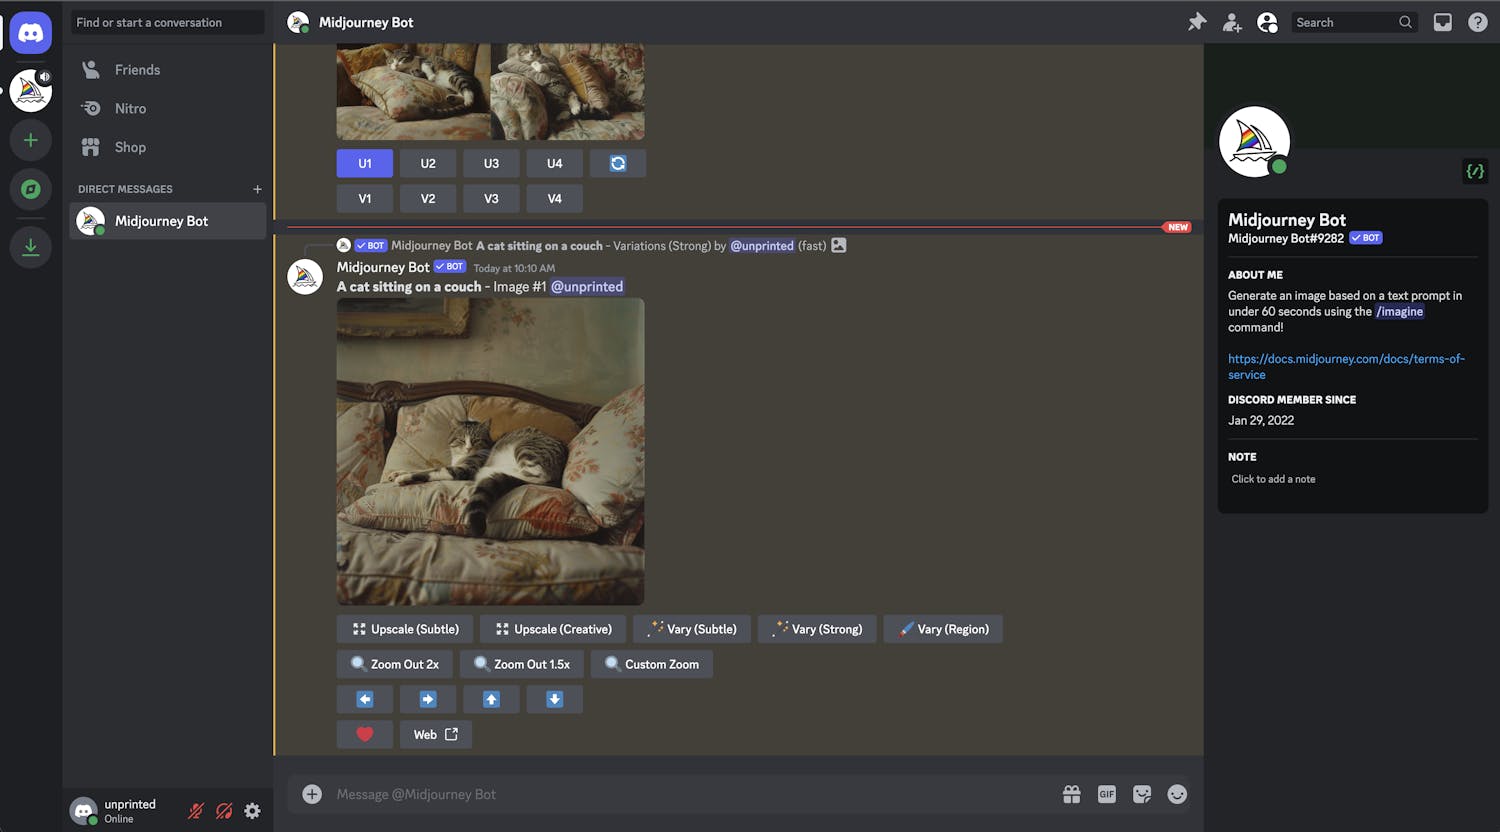Toggle the user profile panel visibility
The image size is (1500, 832).
(x=1267, y=22)
